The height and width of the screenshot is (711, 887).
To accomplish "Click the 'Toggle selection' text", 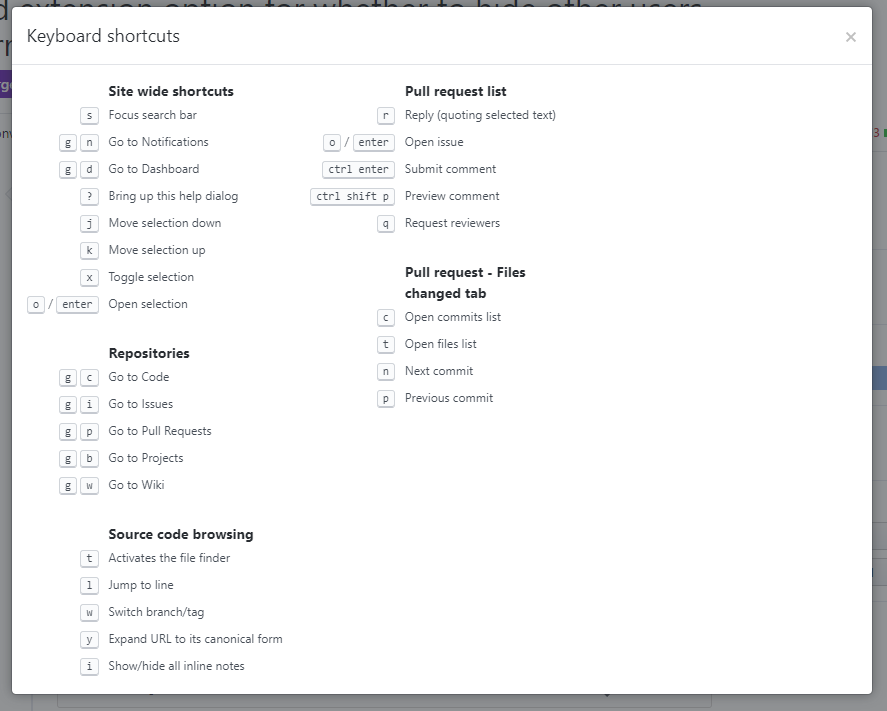I will click(151, 277).
